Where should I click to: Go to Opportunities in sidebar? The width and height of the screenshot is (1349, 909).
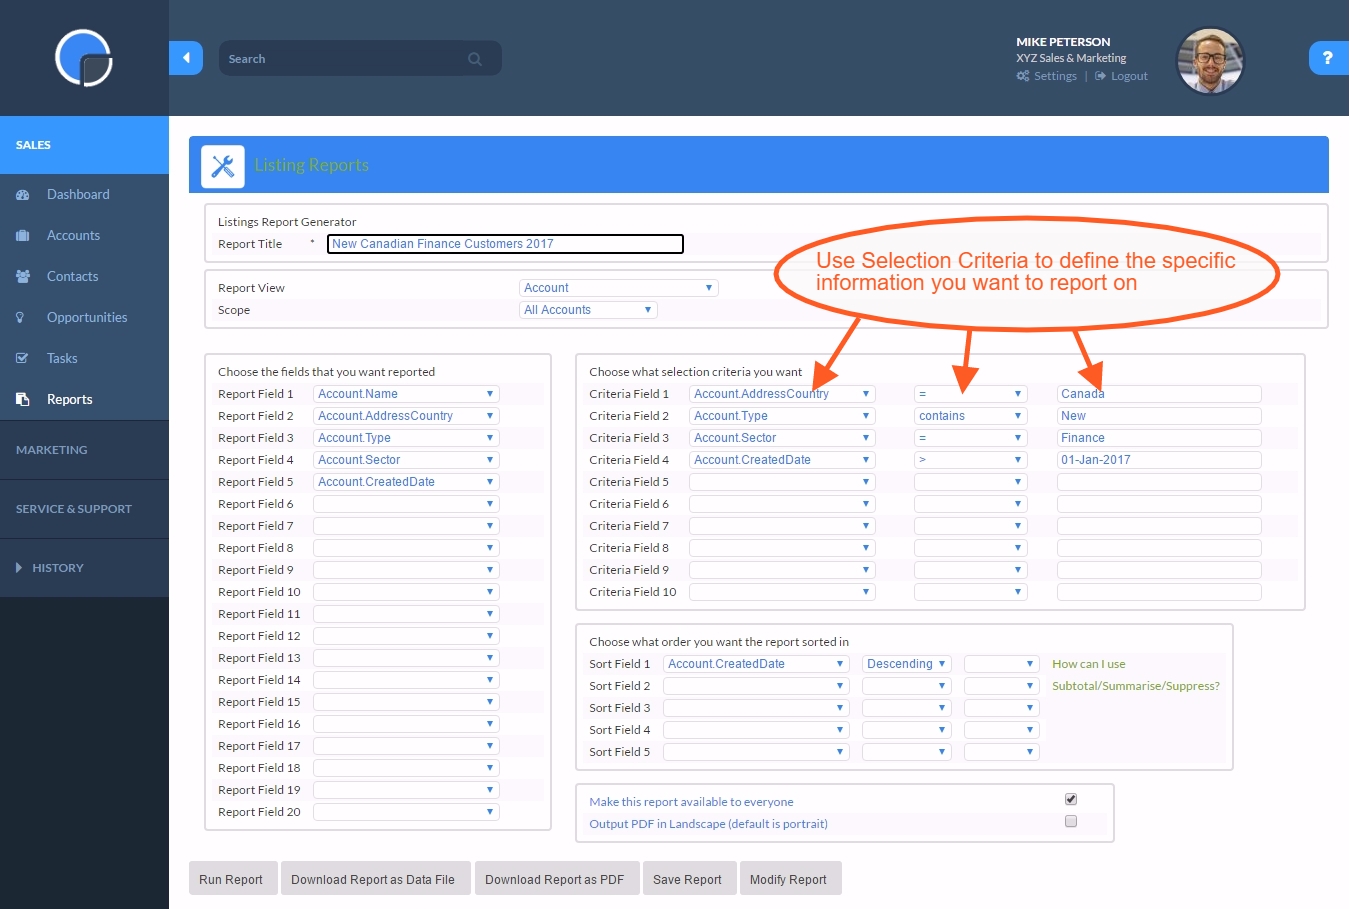tap(87, 318)
